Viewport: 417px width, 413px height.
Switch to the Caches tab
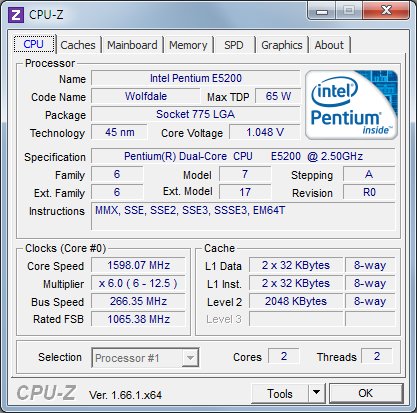(78, 45)
